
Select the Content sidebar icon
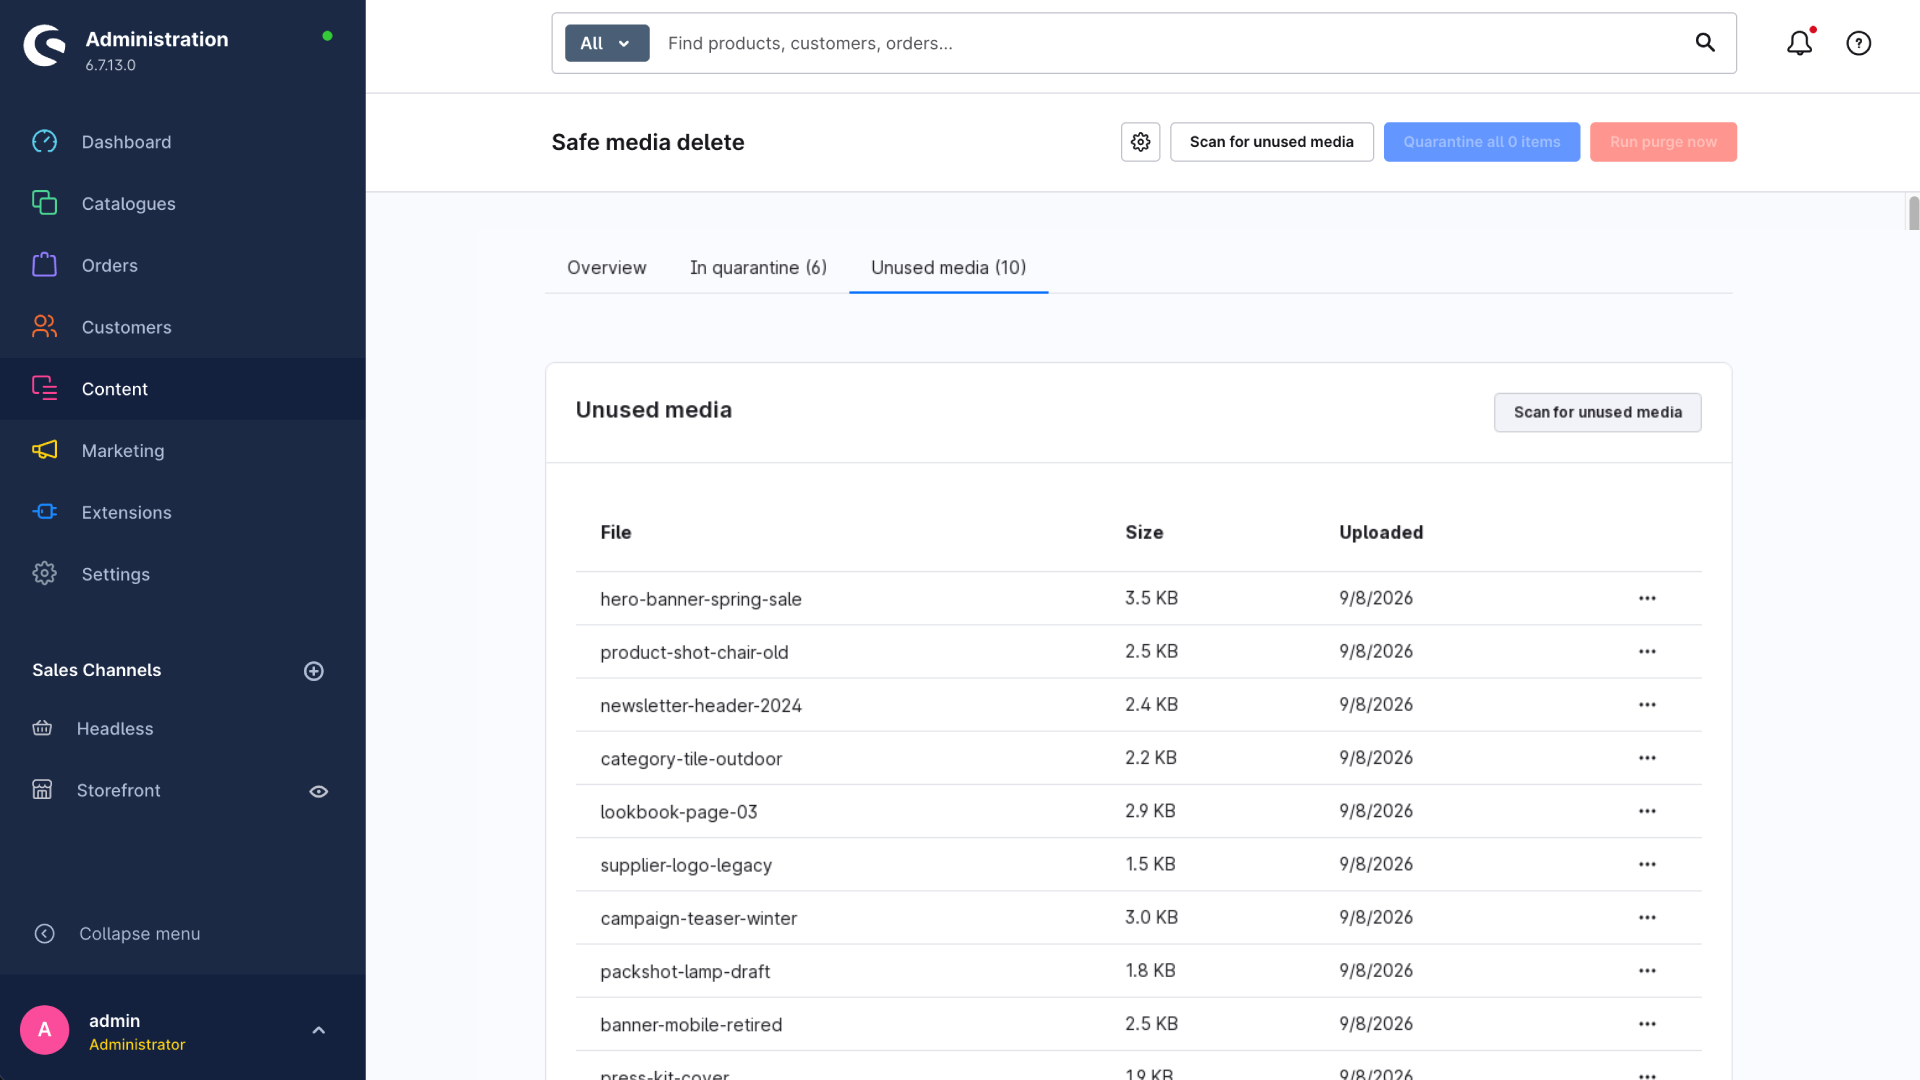click(x=45, y=388)
